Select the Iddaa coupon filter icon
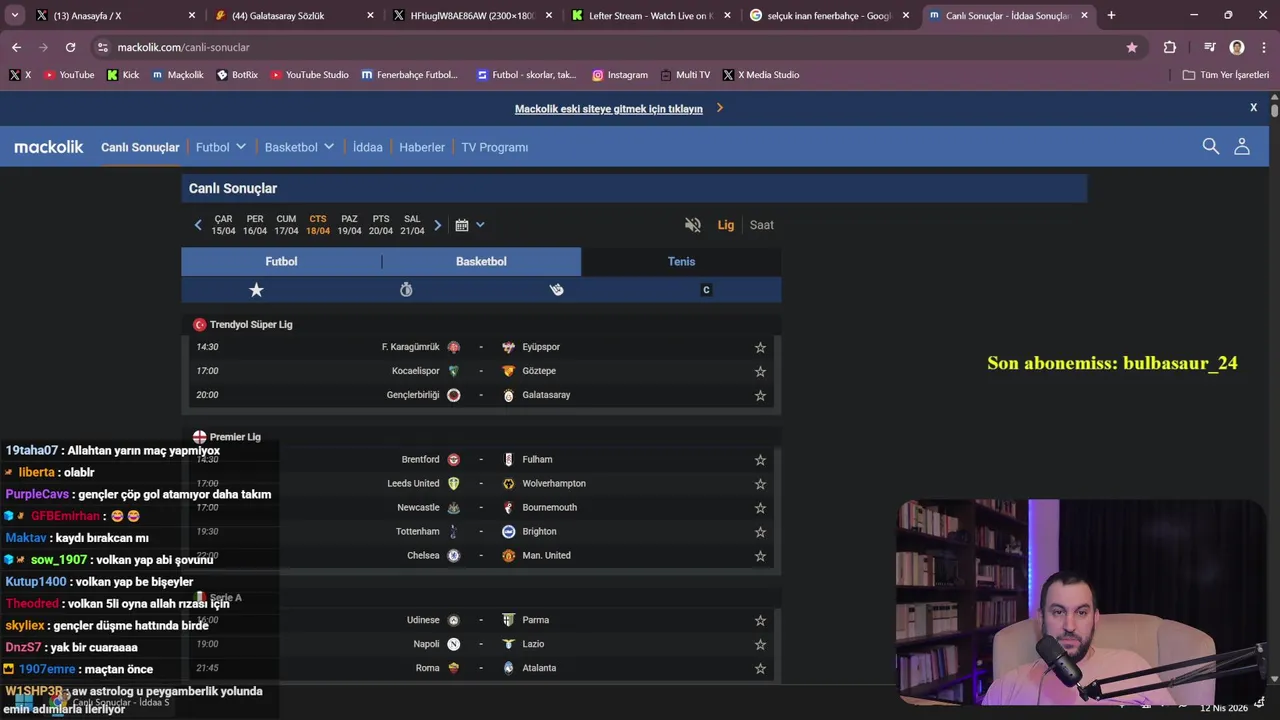The image size is (1280, 720). 556,290
